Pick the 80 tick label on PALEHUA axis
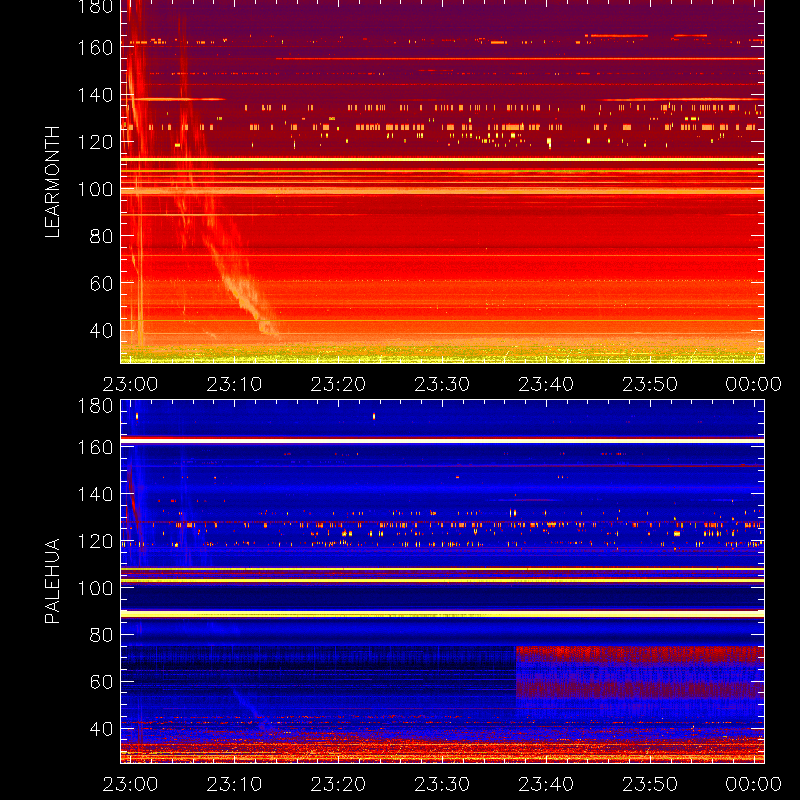Viewport: 800px width, 800px height. (x=102, y=635)
